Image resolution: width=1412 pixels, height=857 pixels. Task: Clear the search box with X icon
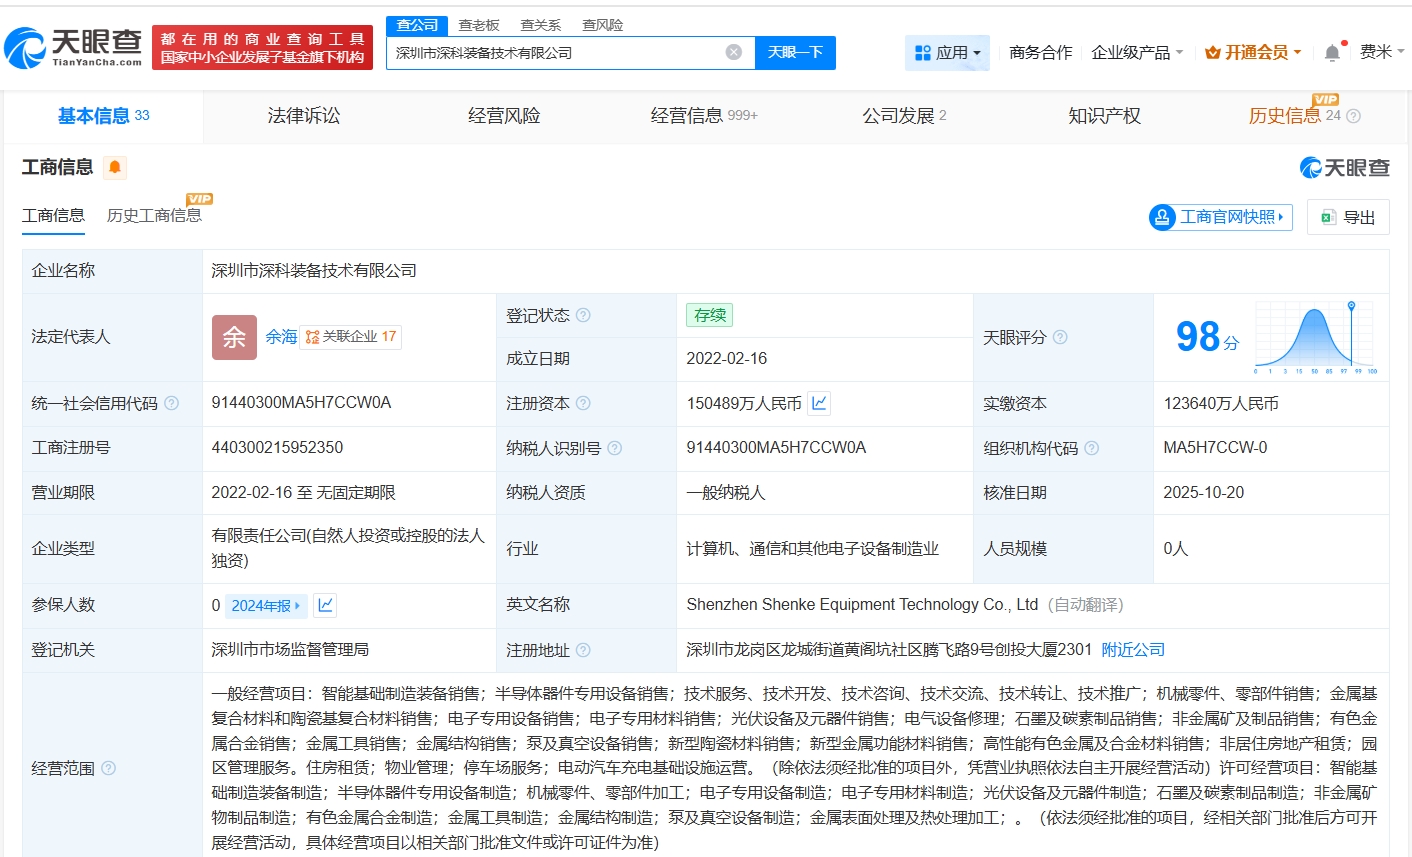[x=734, y=52]
